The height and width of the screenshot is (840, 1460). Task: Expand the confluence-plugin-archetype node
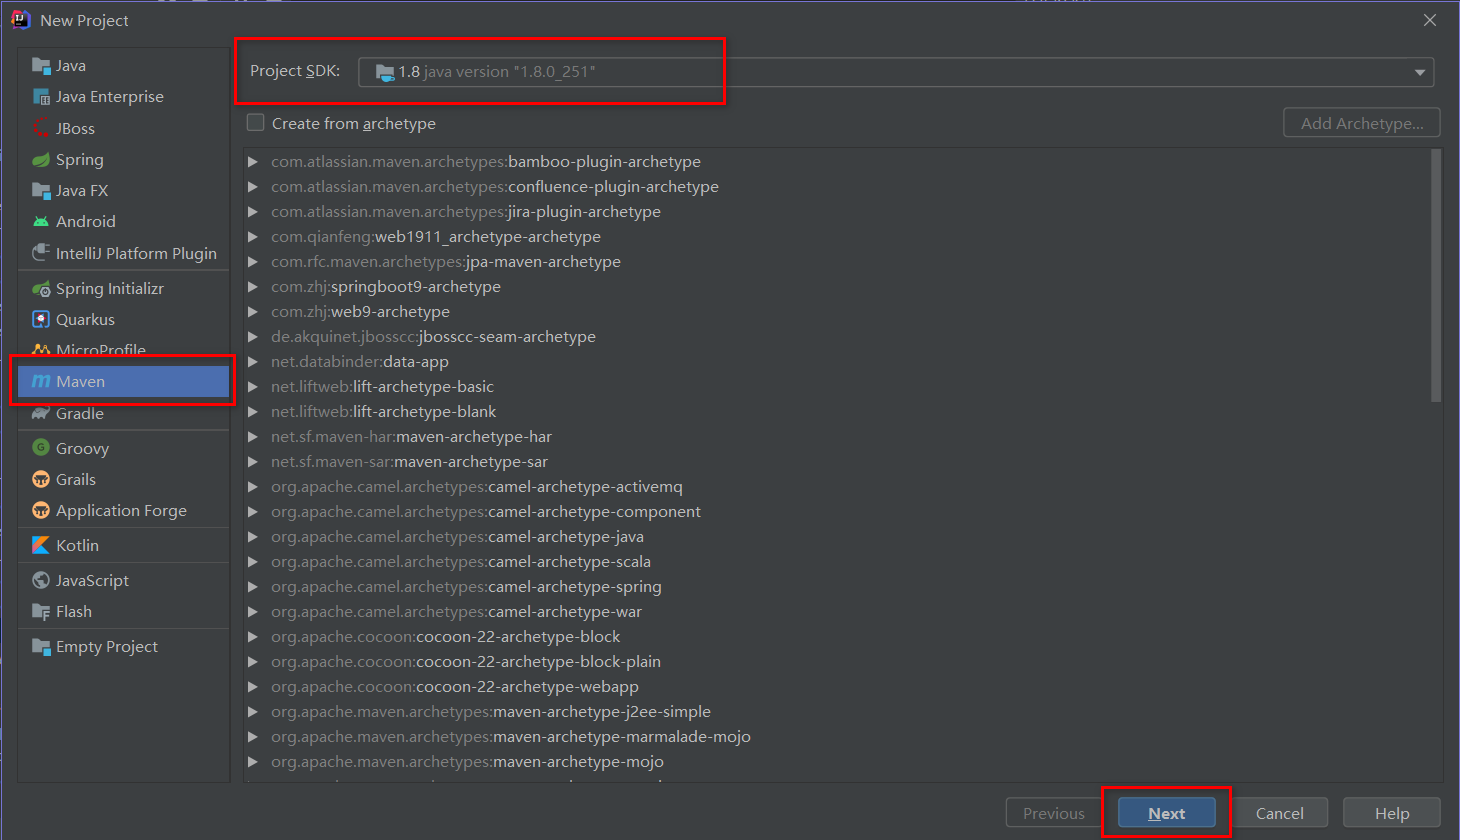[253, 187]
